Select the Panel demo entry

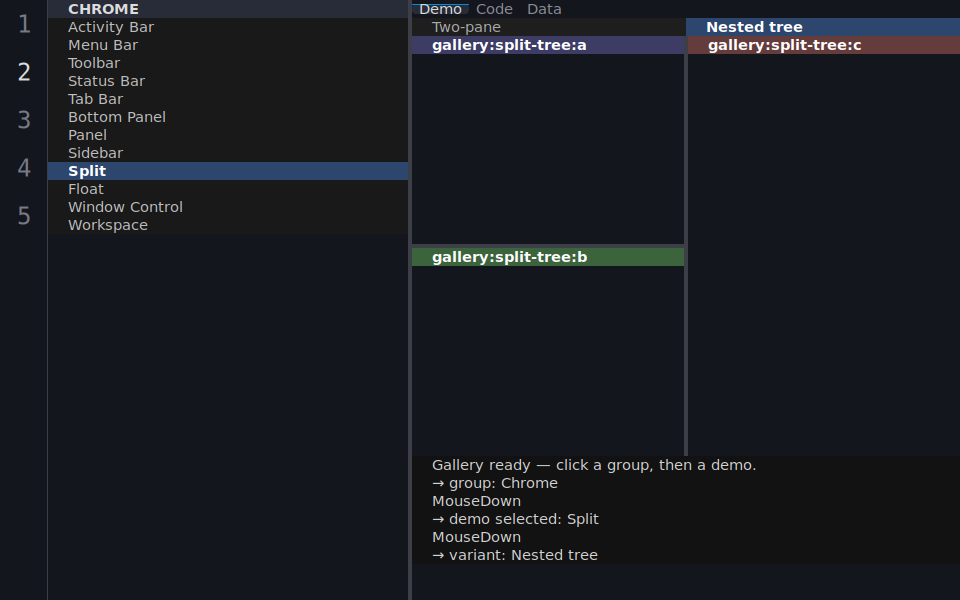pyautogui.click(x=228, y=135)
